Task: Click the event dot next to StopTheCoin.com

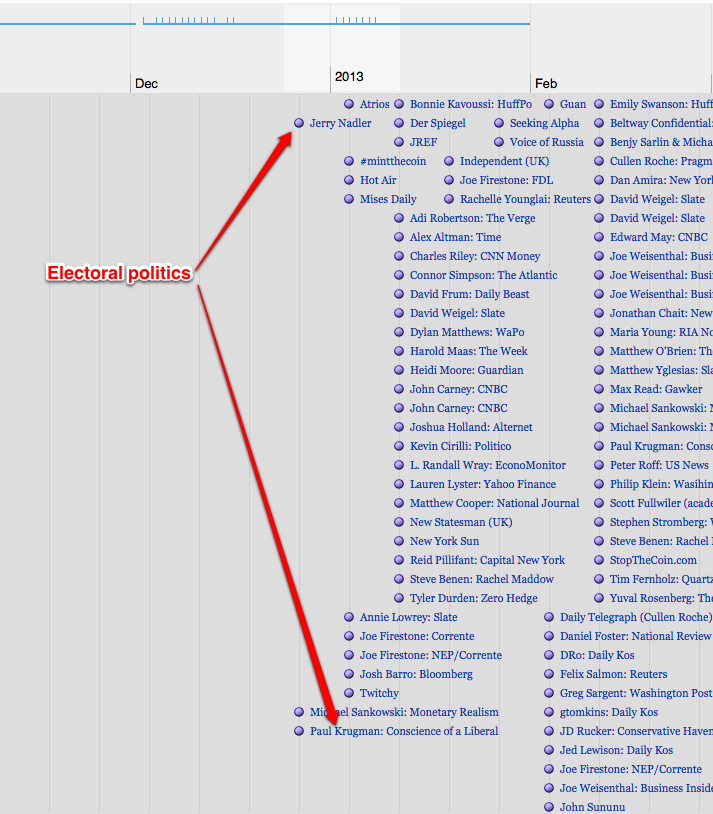Action: 599,561
